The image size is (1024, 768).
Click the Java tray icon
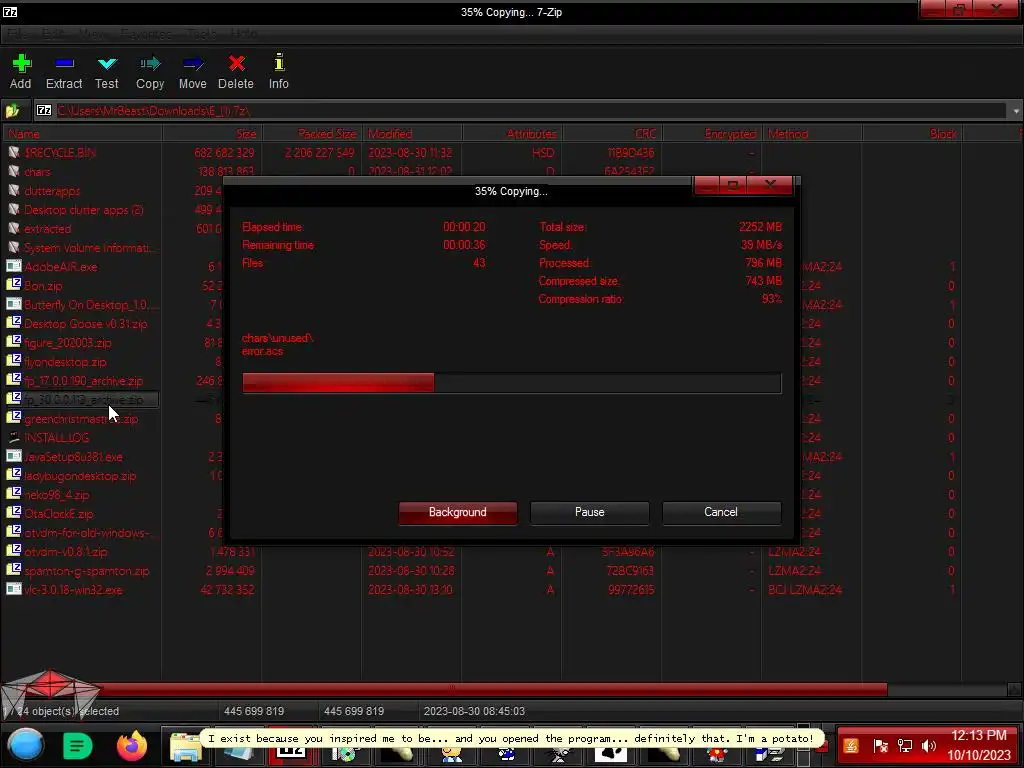[x=852, y=745]
